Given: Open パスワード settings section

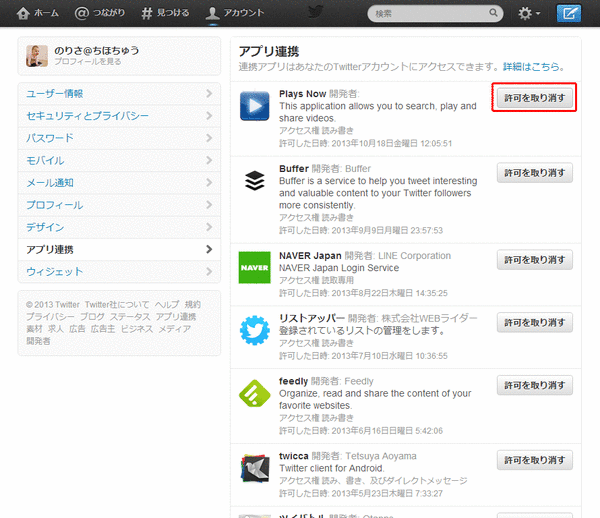Looking at the screenshot, I should click(119, 138).
